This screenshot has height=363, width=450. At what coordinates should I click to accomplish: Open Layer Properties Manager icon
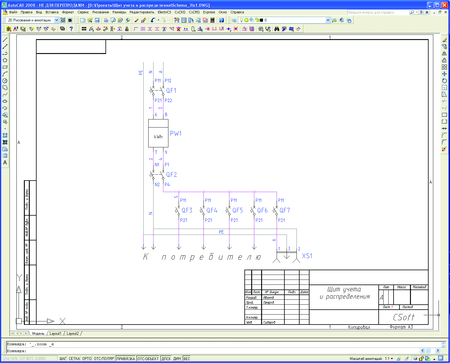234,20
